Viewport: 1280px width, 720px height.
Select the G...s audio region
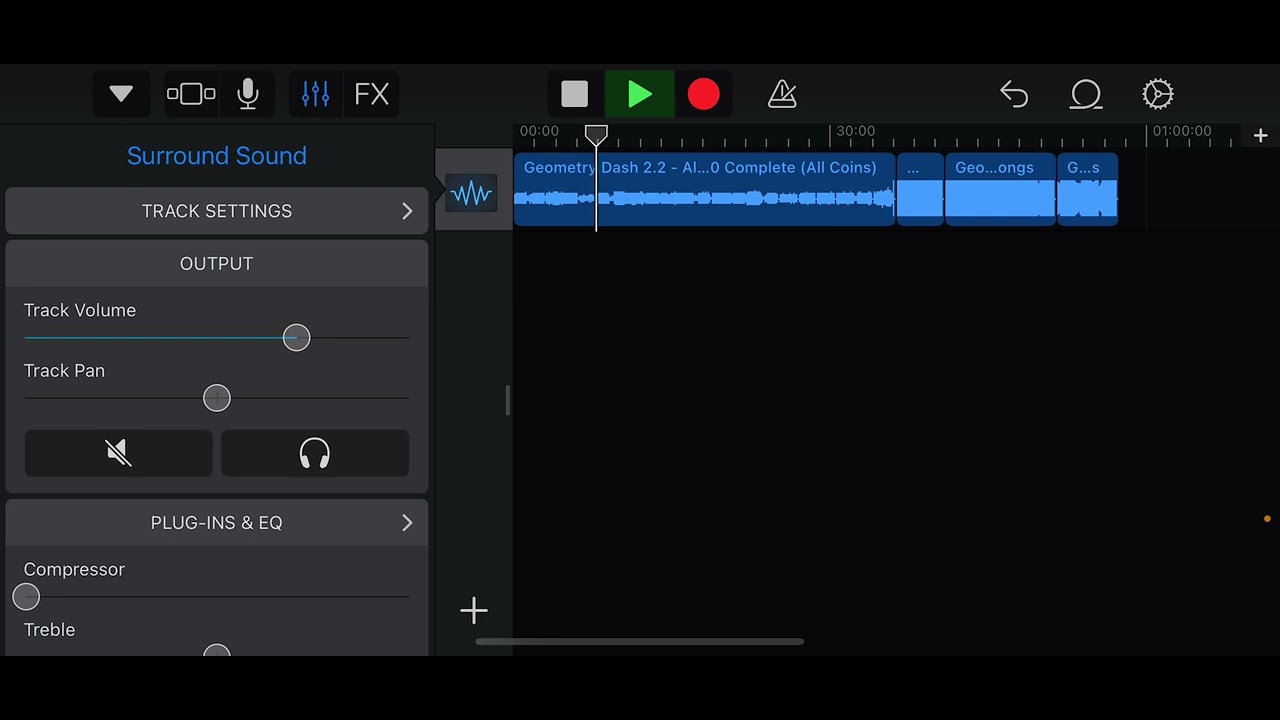pyautogui.click(x=1087, y=189)
